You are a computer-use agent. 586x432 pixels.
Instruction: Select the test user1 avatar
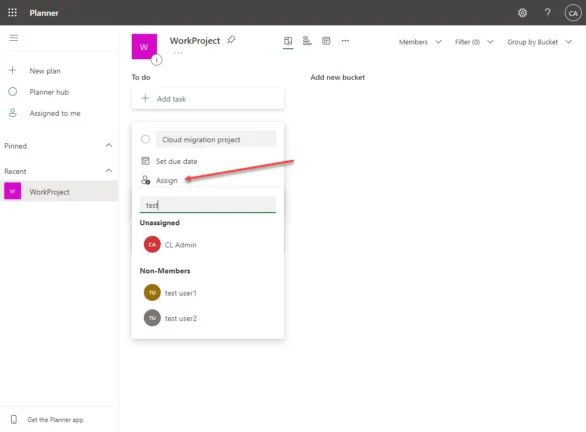(x=152, y=293)
